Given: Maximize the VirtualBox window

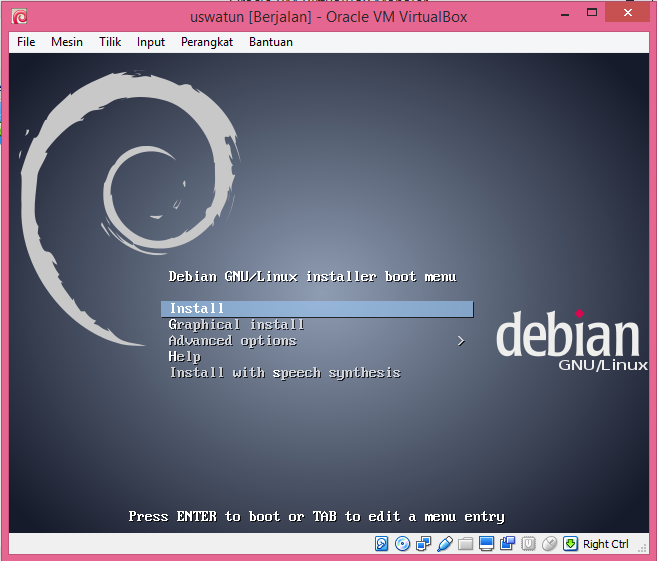Looking at the screenshot, I should coord(592,13).
